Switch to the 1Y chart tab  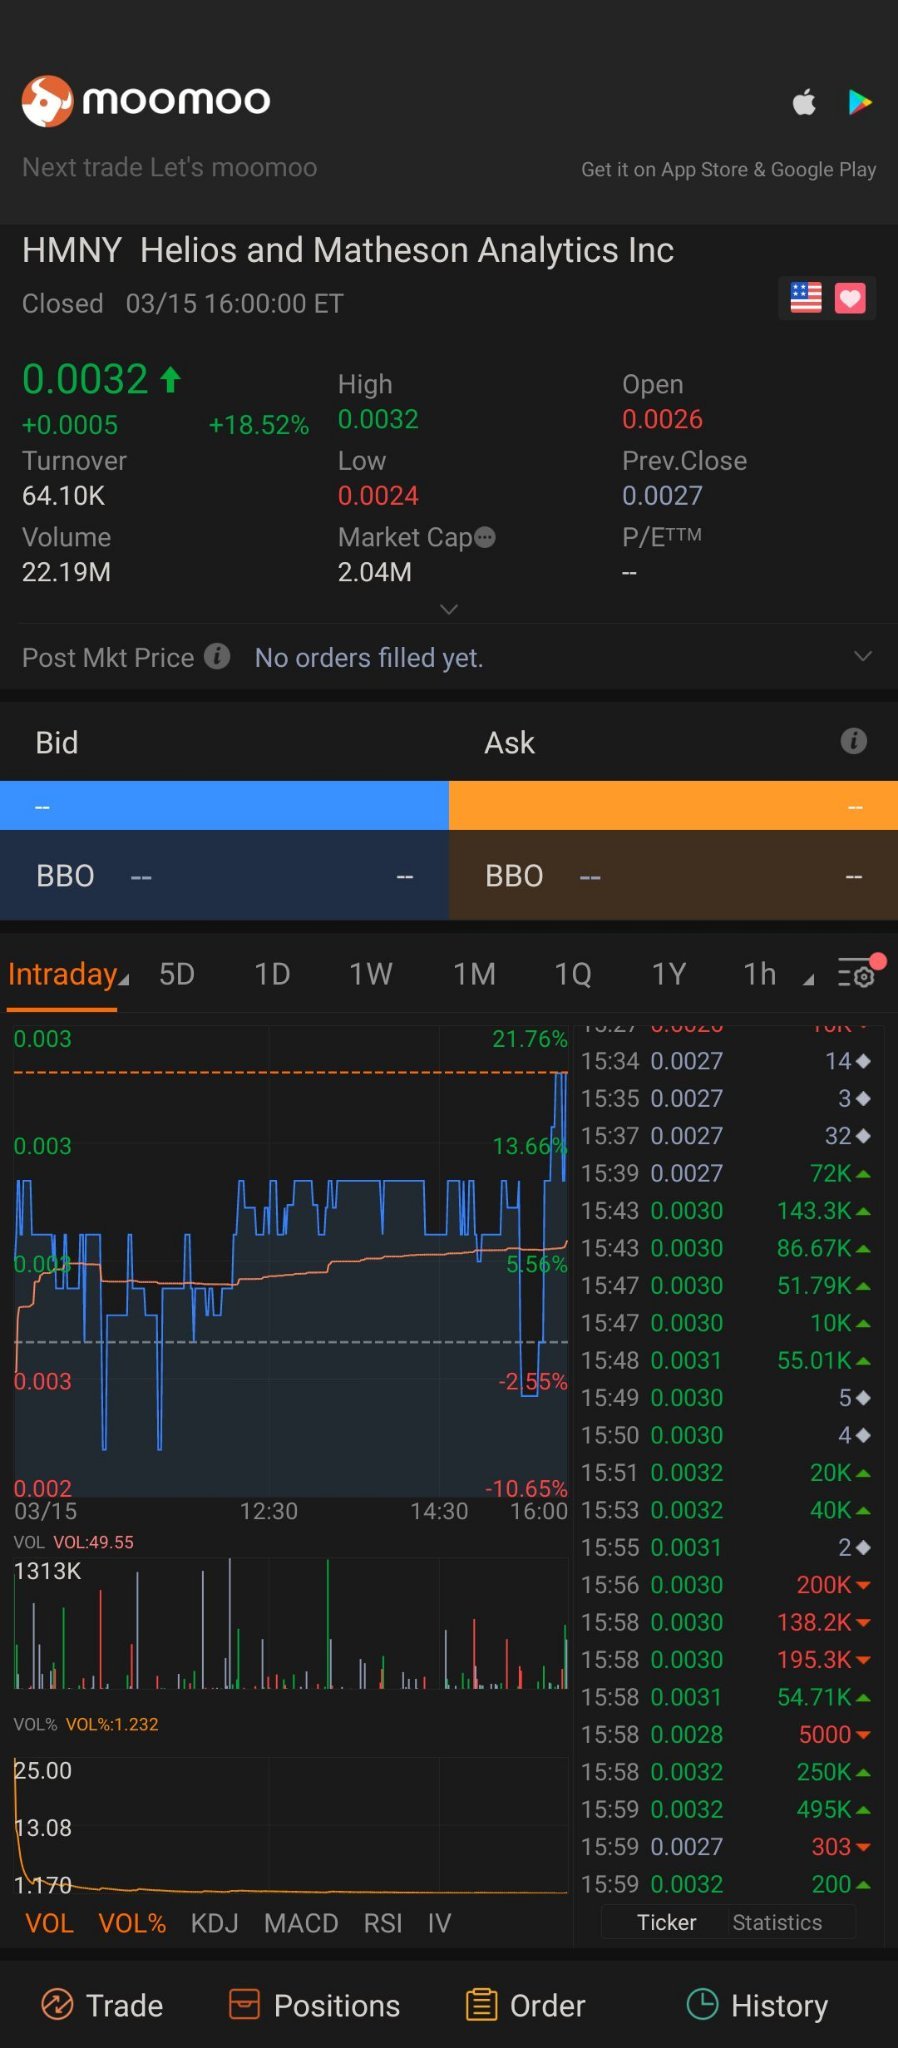coord(669,974)
